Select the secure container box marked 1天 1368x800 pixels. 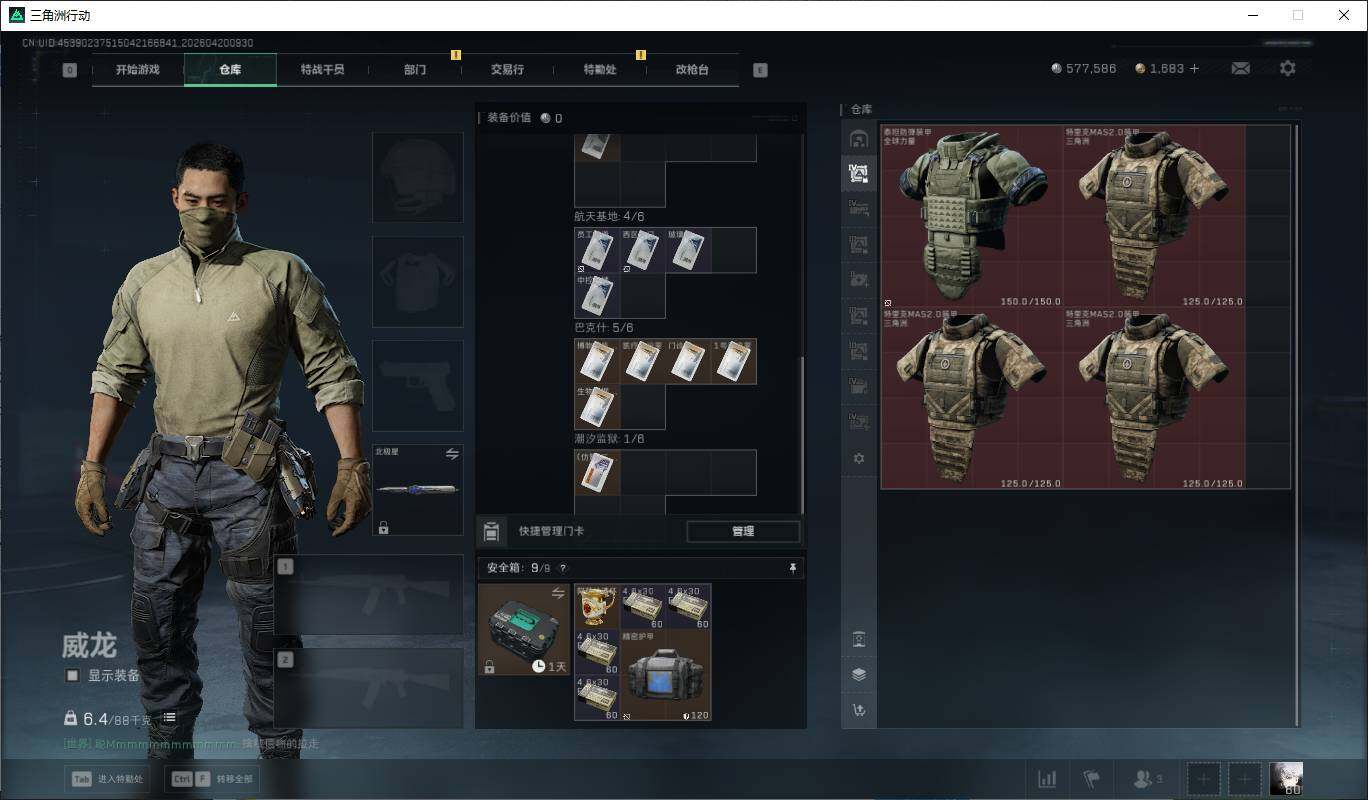click(524, 630)
